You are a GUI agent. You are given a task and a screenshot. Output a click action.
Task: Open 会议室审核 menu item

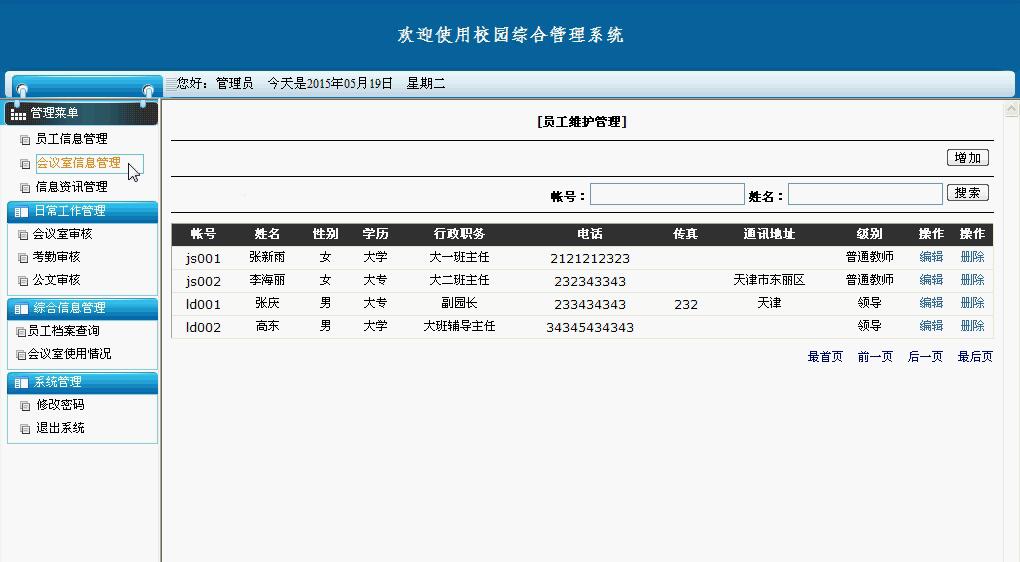(62, 234)
